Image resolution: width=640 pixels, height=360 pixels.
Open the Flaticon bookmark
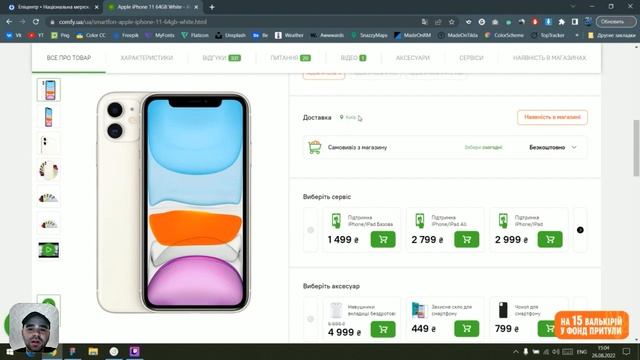click(x=195, y=36)
